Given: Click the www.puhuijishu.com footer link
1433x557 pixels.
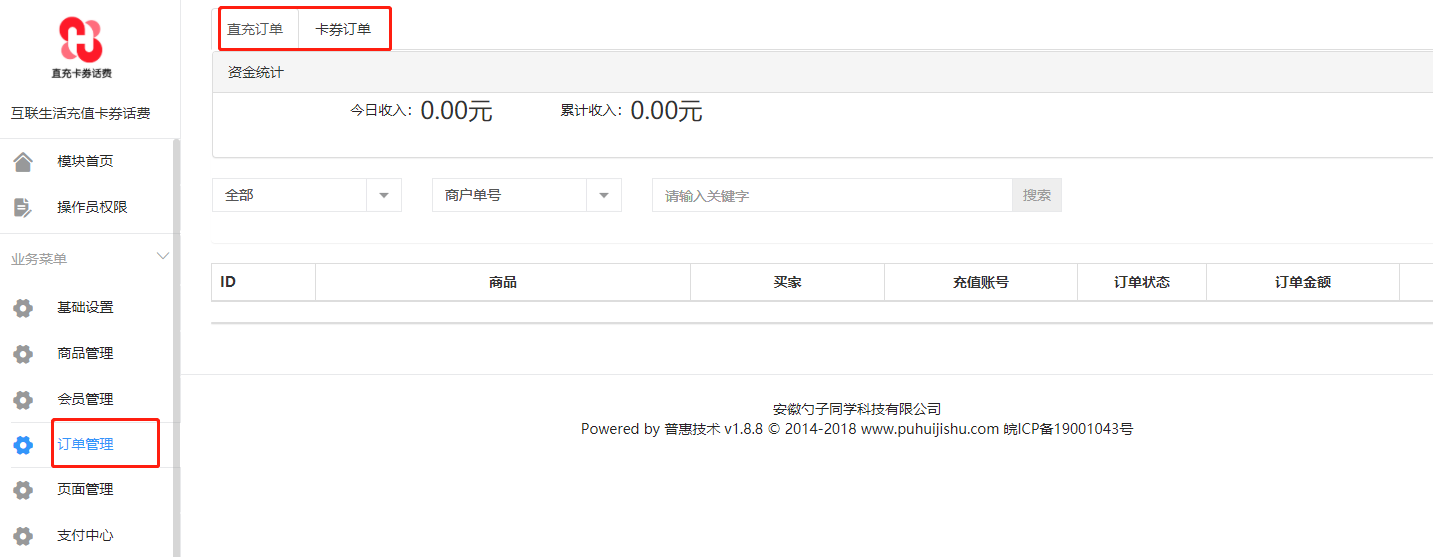Looking at the screenshot, I should point(930,429).
